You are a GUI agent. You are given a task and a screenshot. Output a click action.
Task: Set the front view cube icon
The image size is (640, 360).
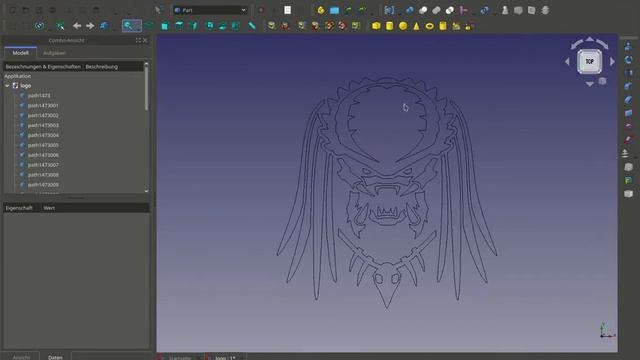click(165, 26)
